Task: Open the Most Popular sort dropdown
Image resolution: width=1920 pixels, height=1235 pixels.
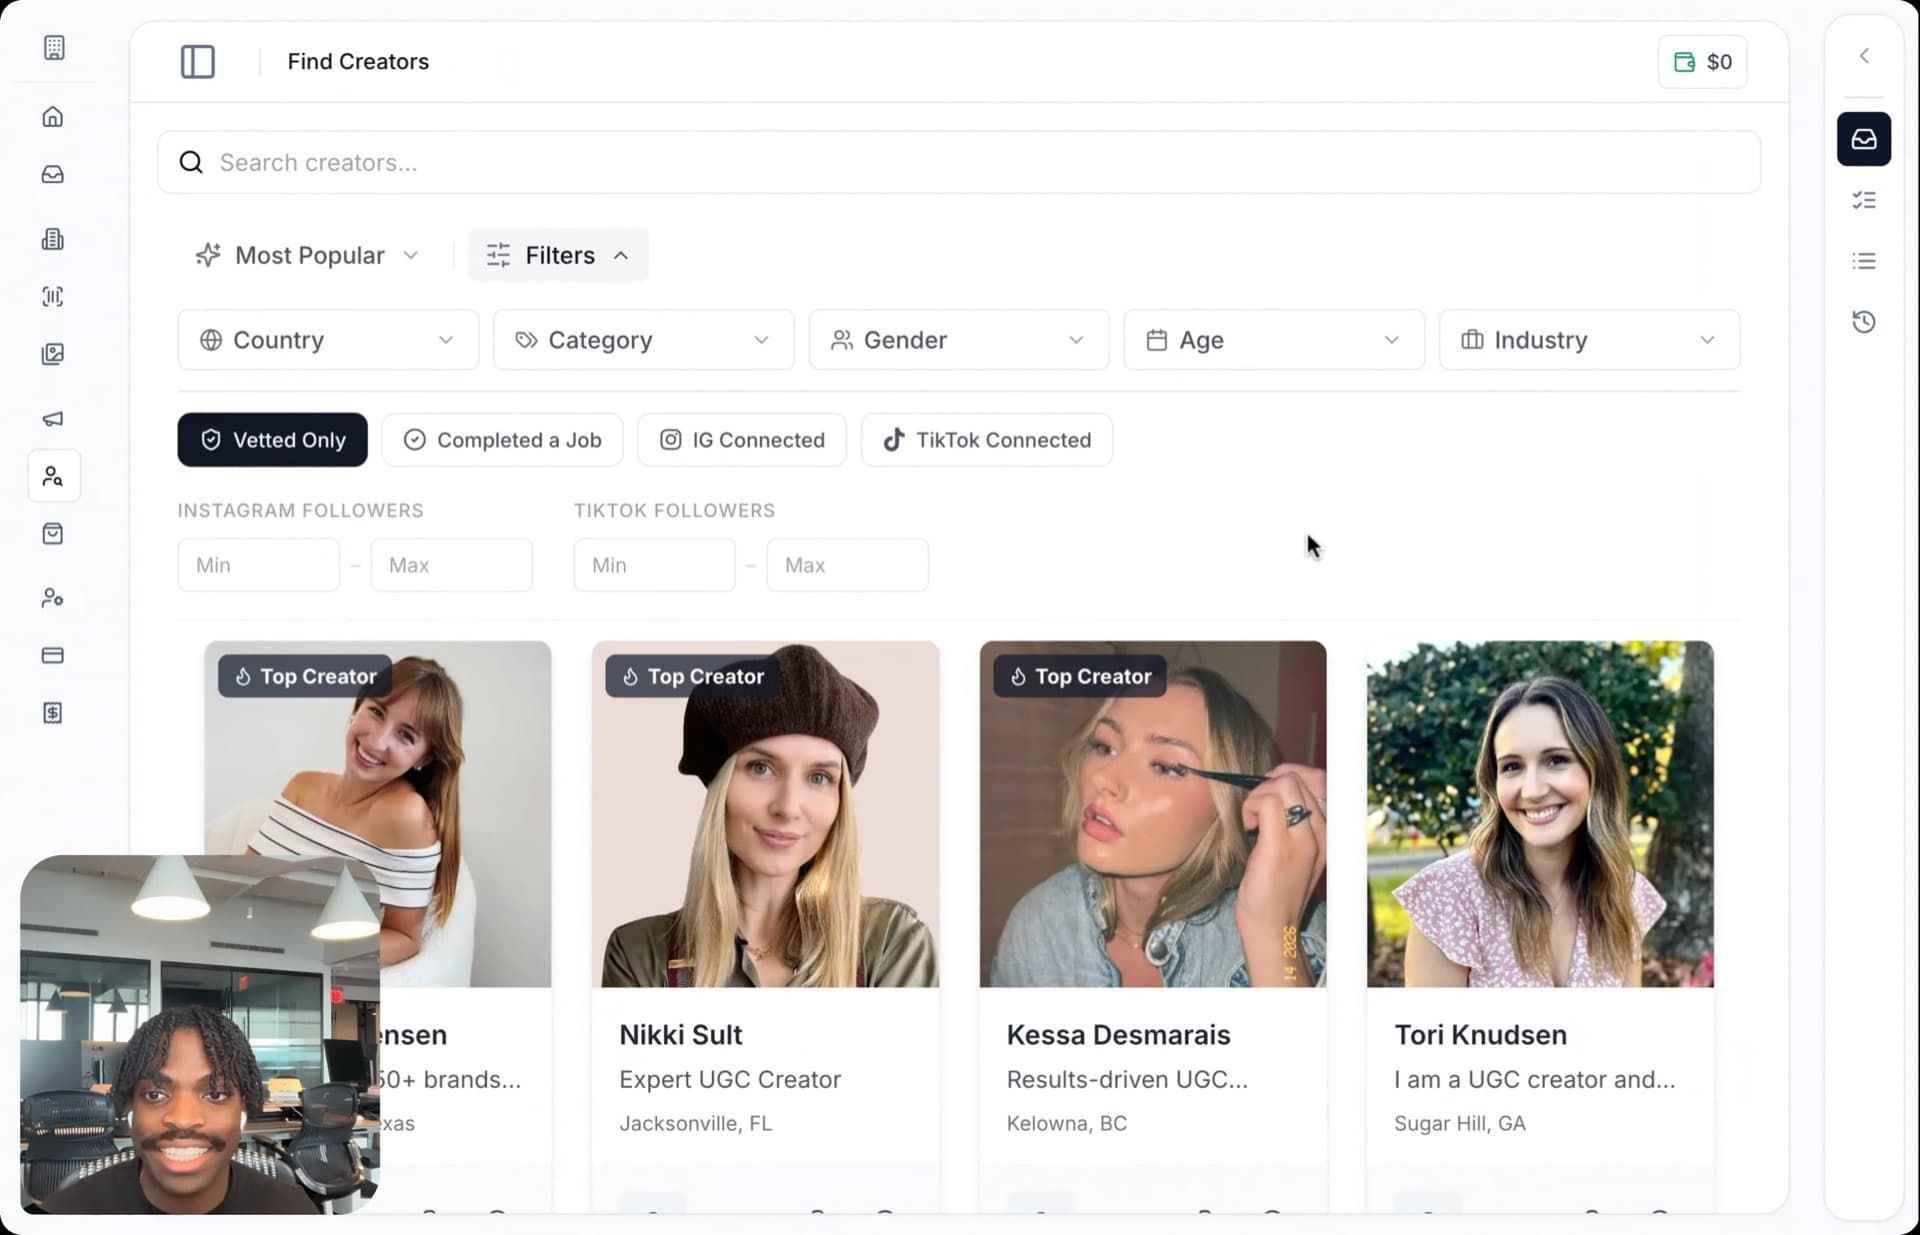Action: click(x=307, y=255)
